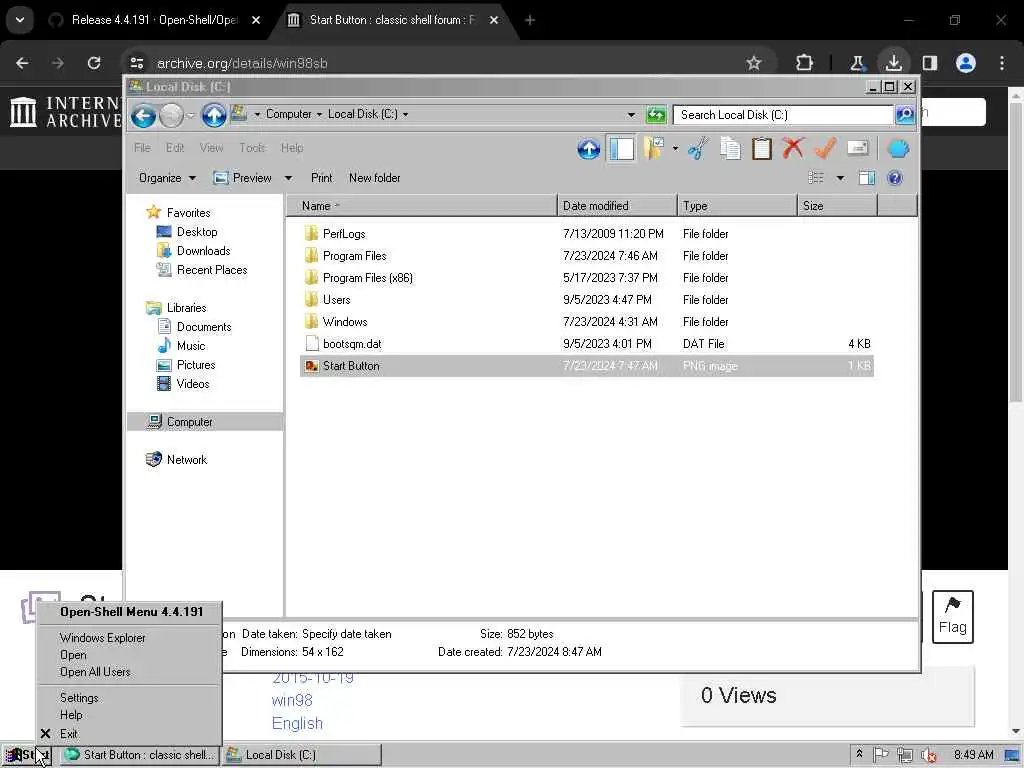Click the Explorer search magnifier button
The height and width of the screenshot is (768, 1024).
(904, 115)
